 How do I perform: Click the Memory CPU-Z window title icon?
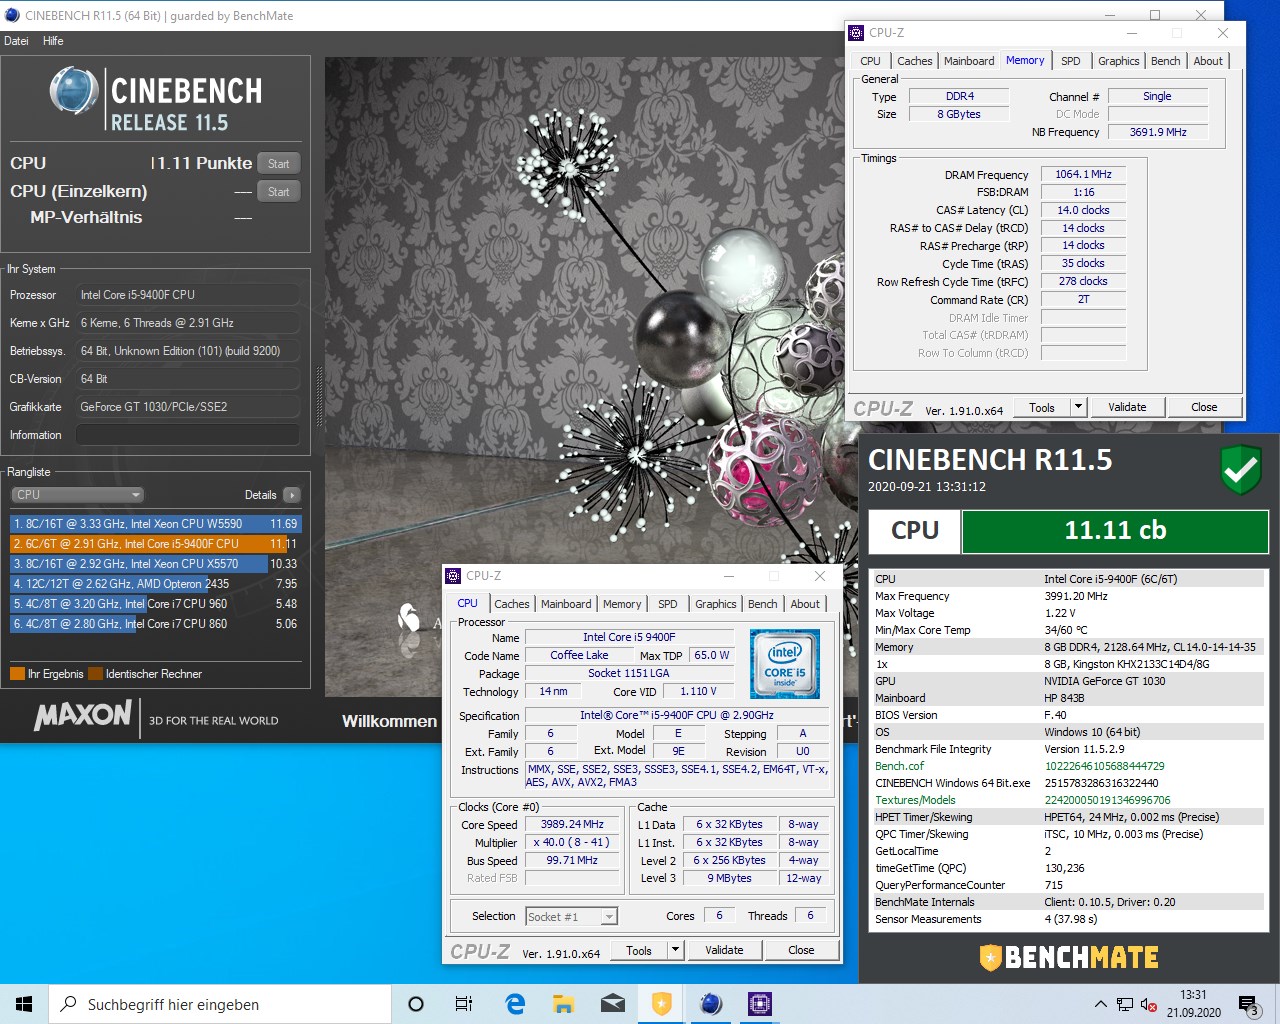[856, 33]
